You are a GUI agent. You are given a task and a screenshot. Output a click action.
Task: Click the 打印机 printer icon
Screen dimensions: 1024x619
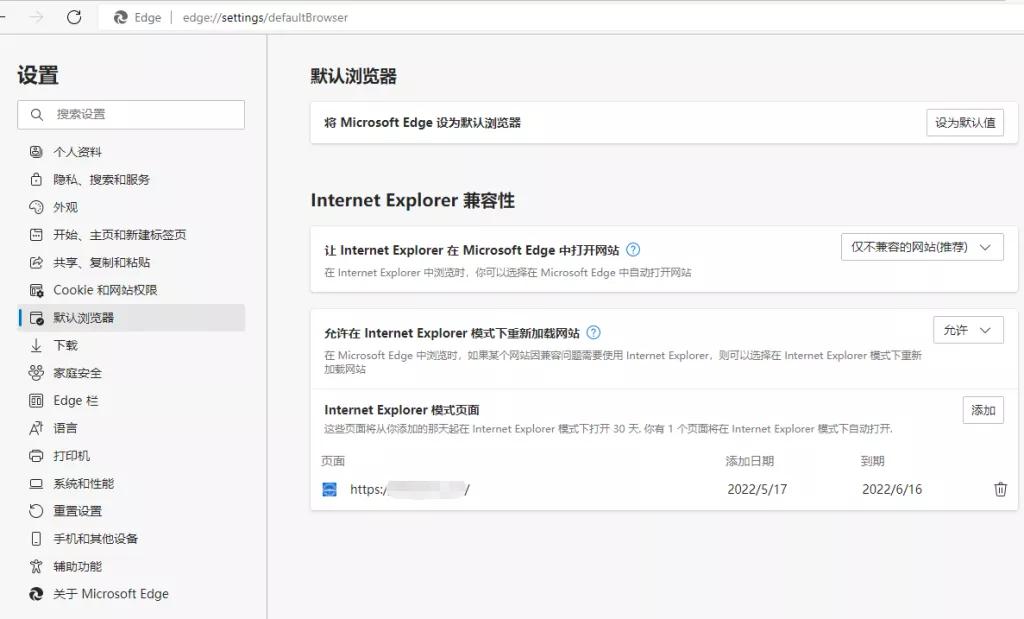(x=36, y=456)
